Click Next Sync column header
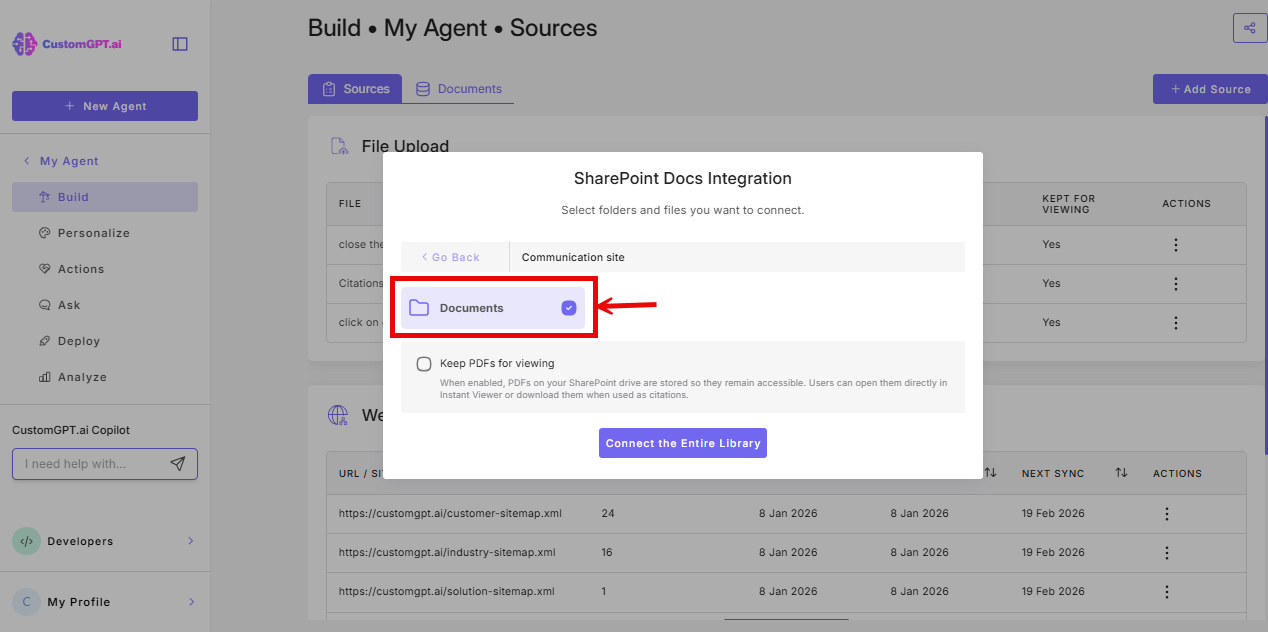Image resolution: width=1268 pixels, height=632 pixels. pyautogui.click(x=1053, y=473)
